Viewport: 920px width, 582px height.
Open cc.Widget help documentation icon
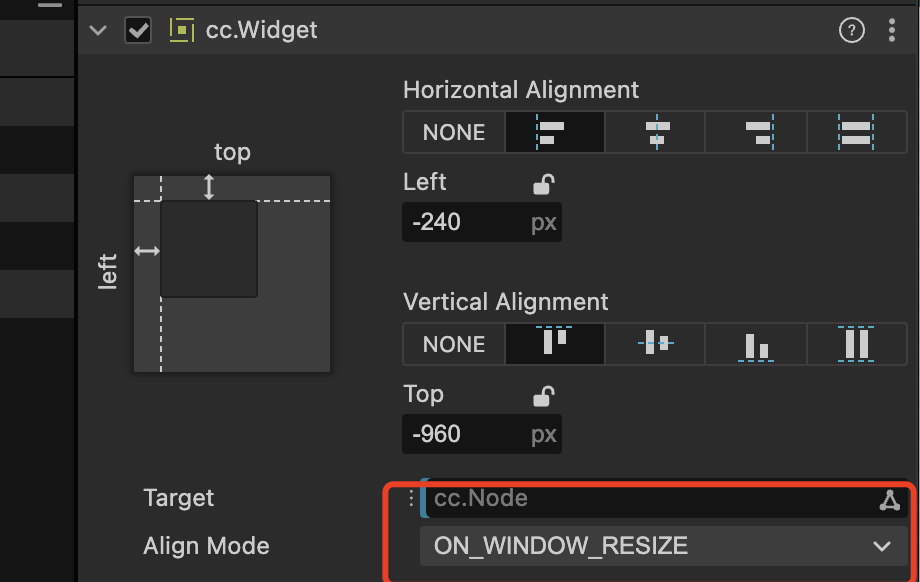(851, 31)
